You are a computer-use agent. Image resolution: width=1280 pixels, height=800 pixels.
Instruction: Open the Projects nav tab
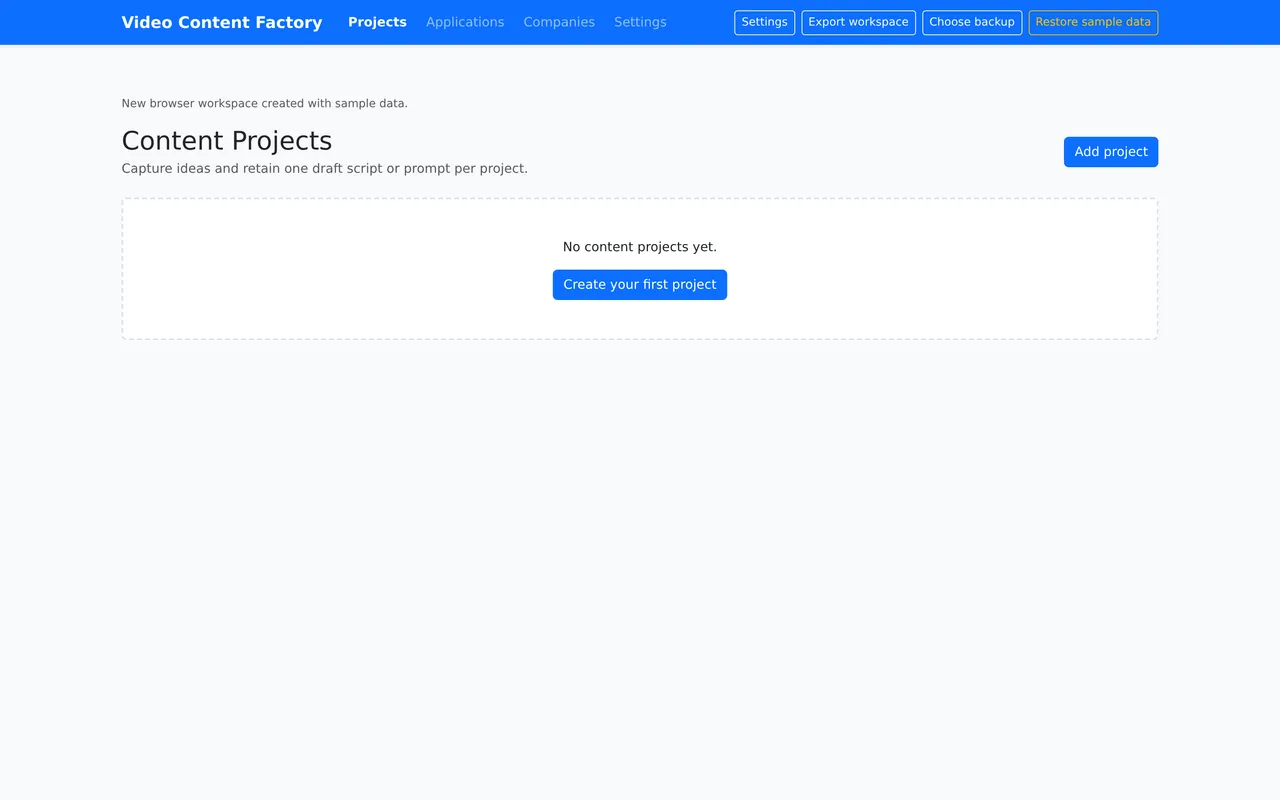point(377,22)
